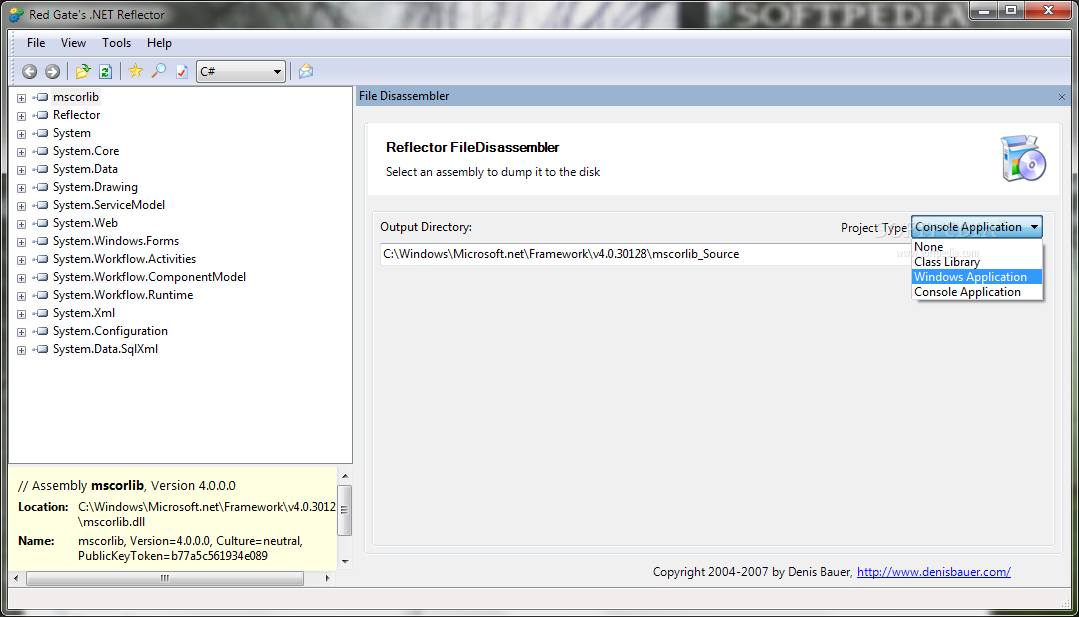Expand the System.Data node
The image size is (1079, 617).
[21, 169]
